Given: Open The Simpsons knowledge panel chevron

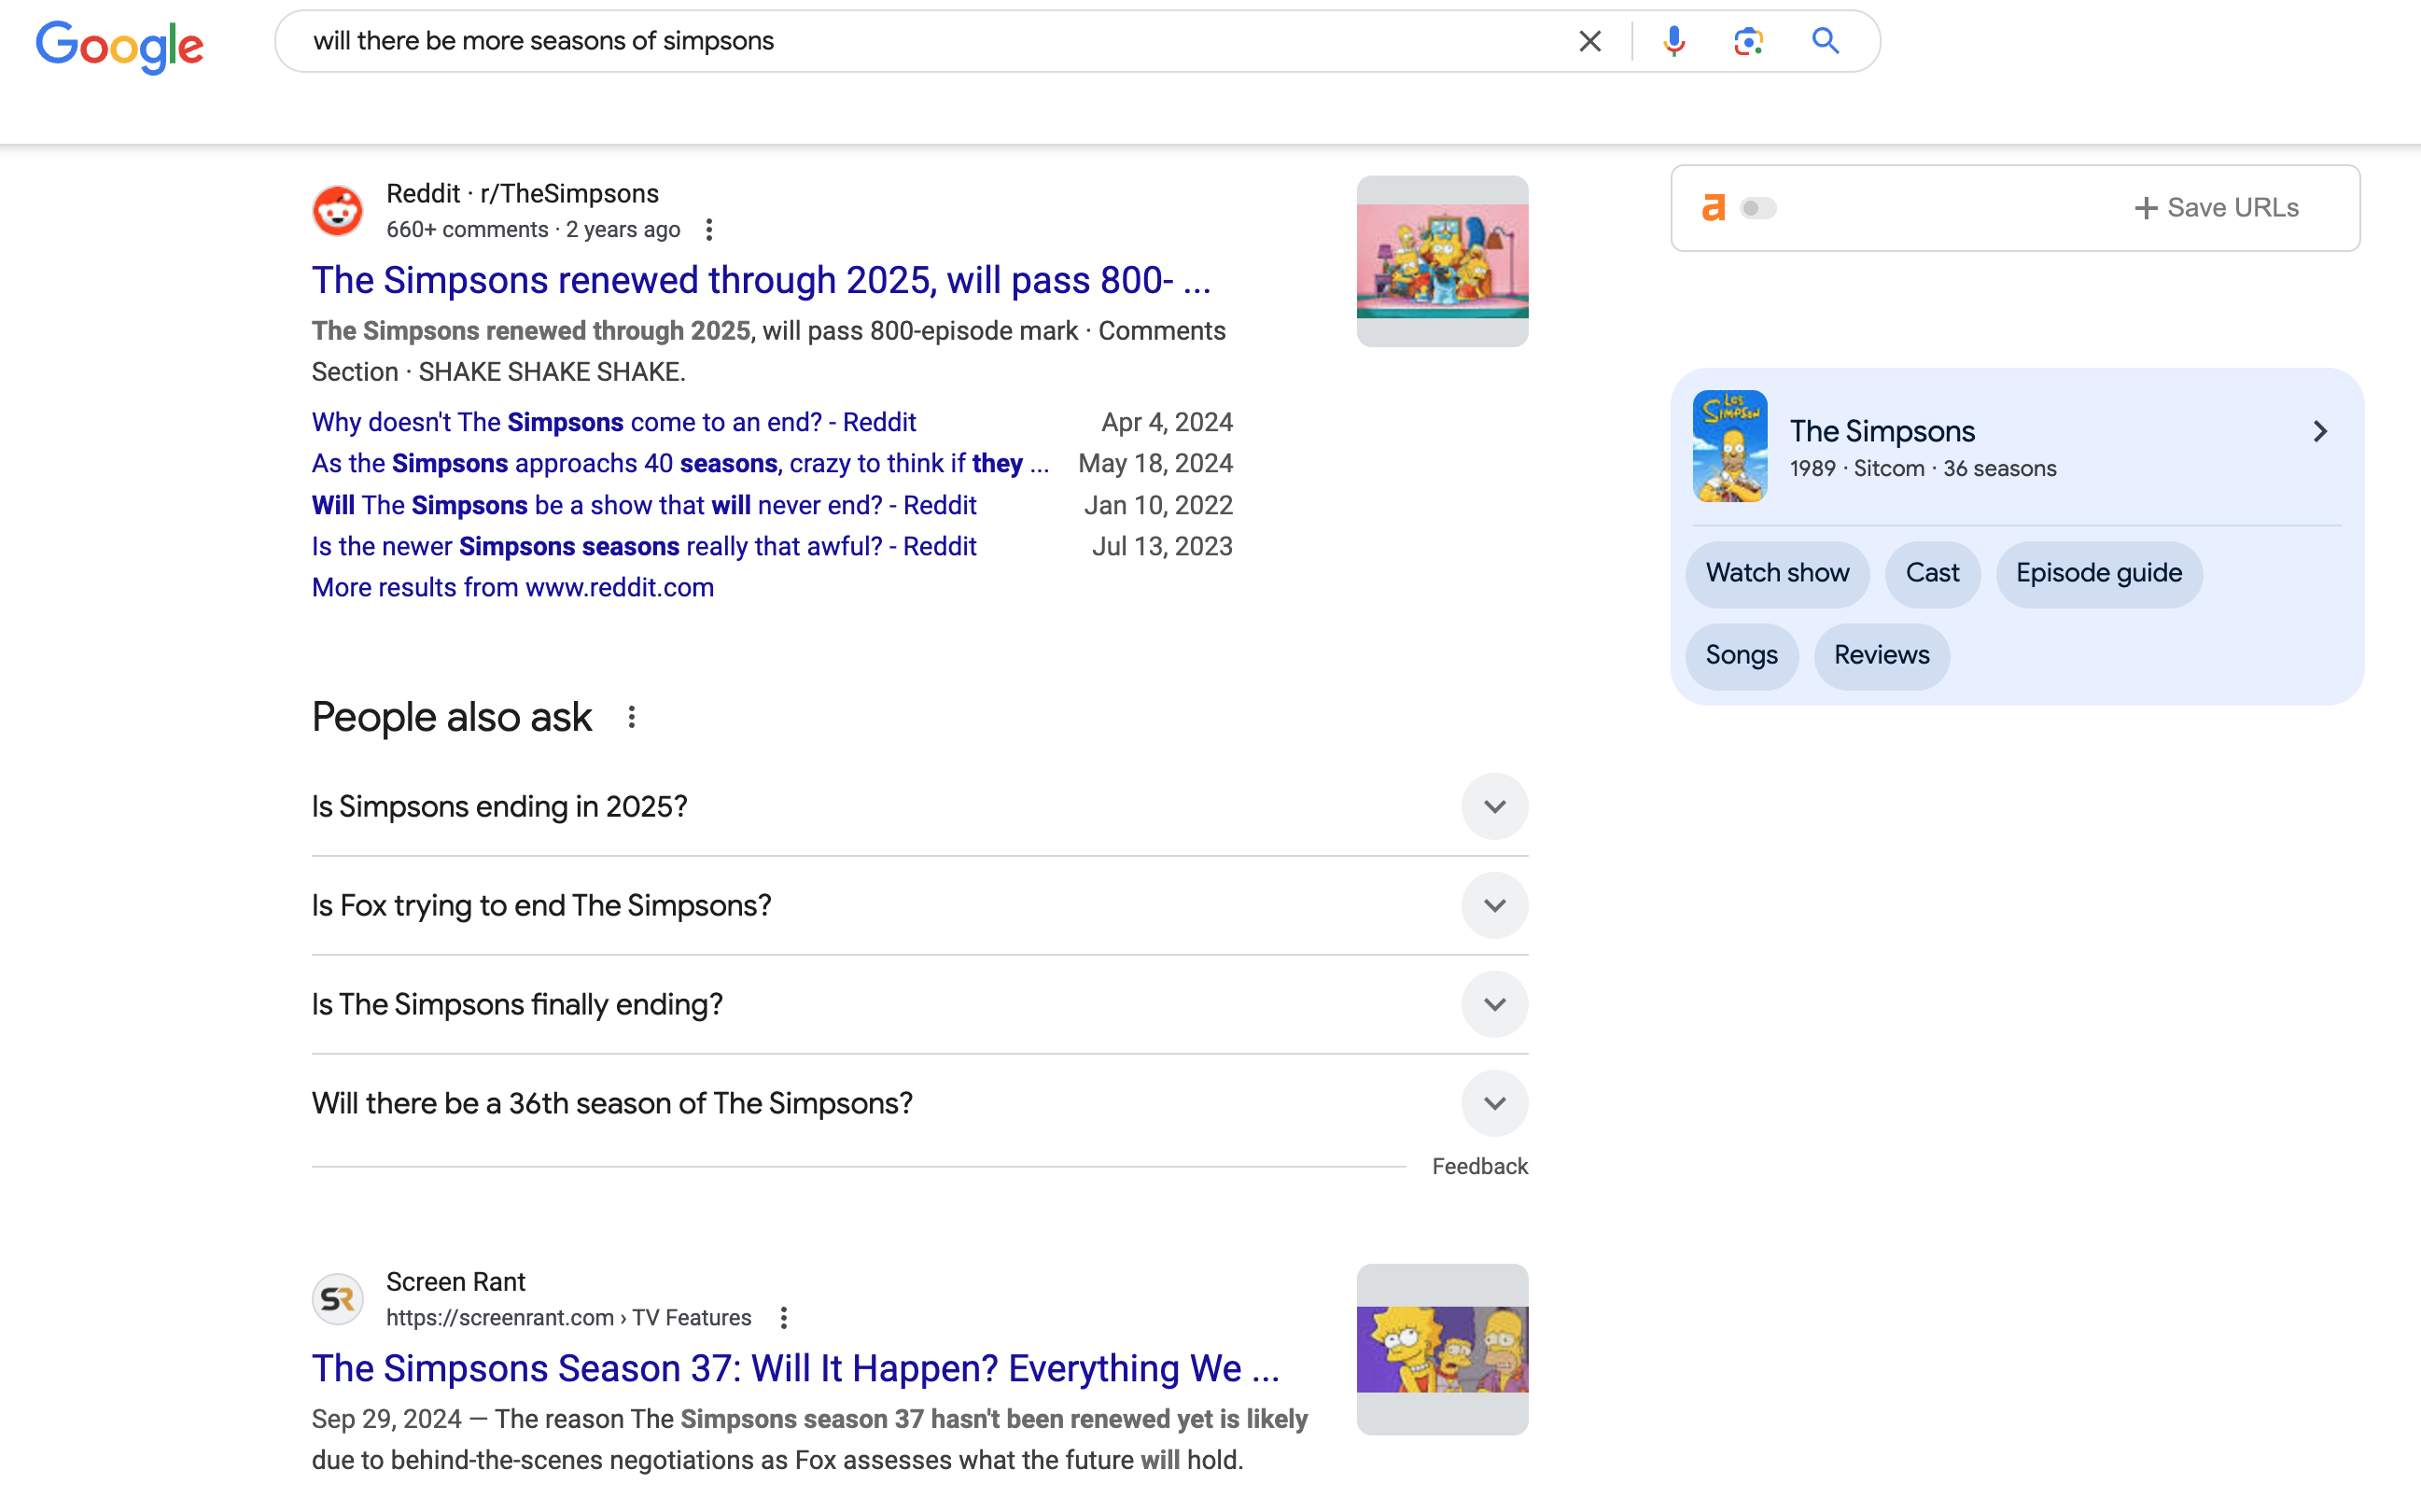Looking at the screenshot, I should coord(2319,431).
